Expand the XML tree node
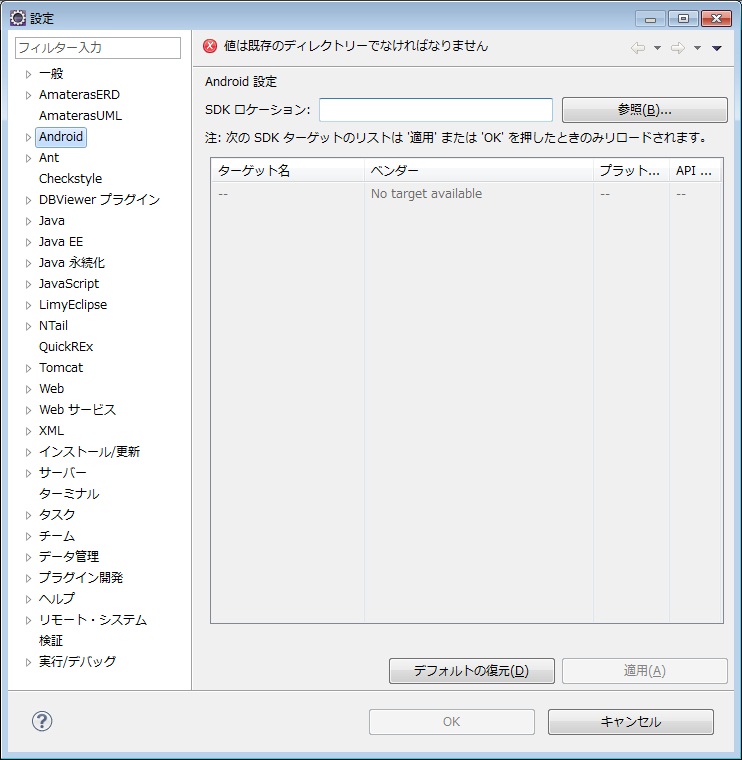This screenshot has width=742, height=760. pos(28,431)
